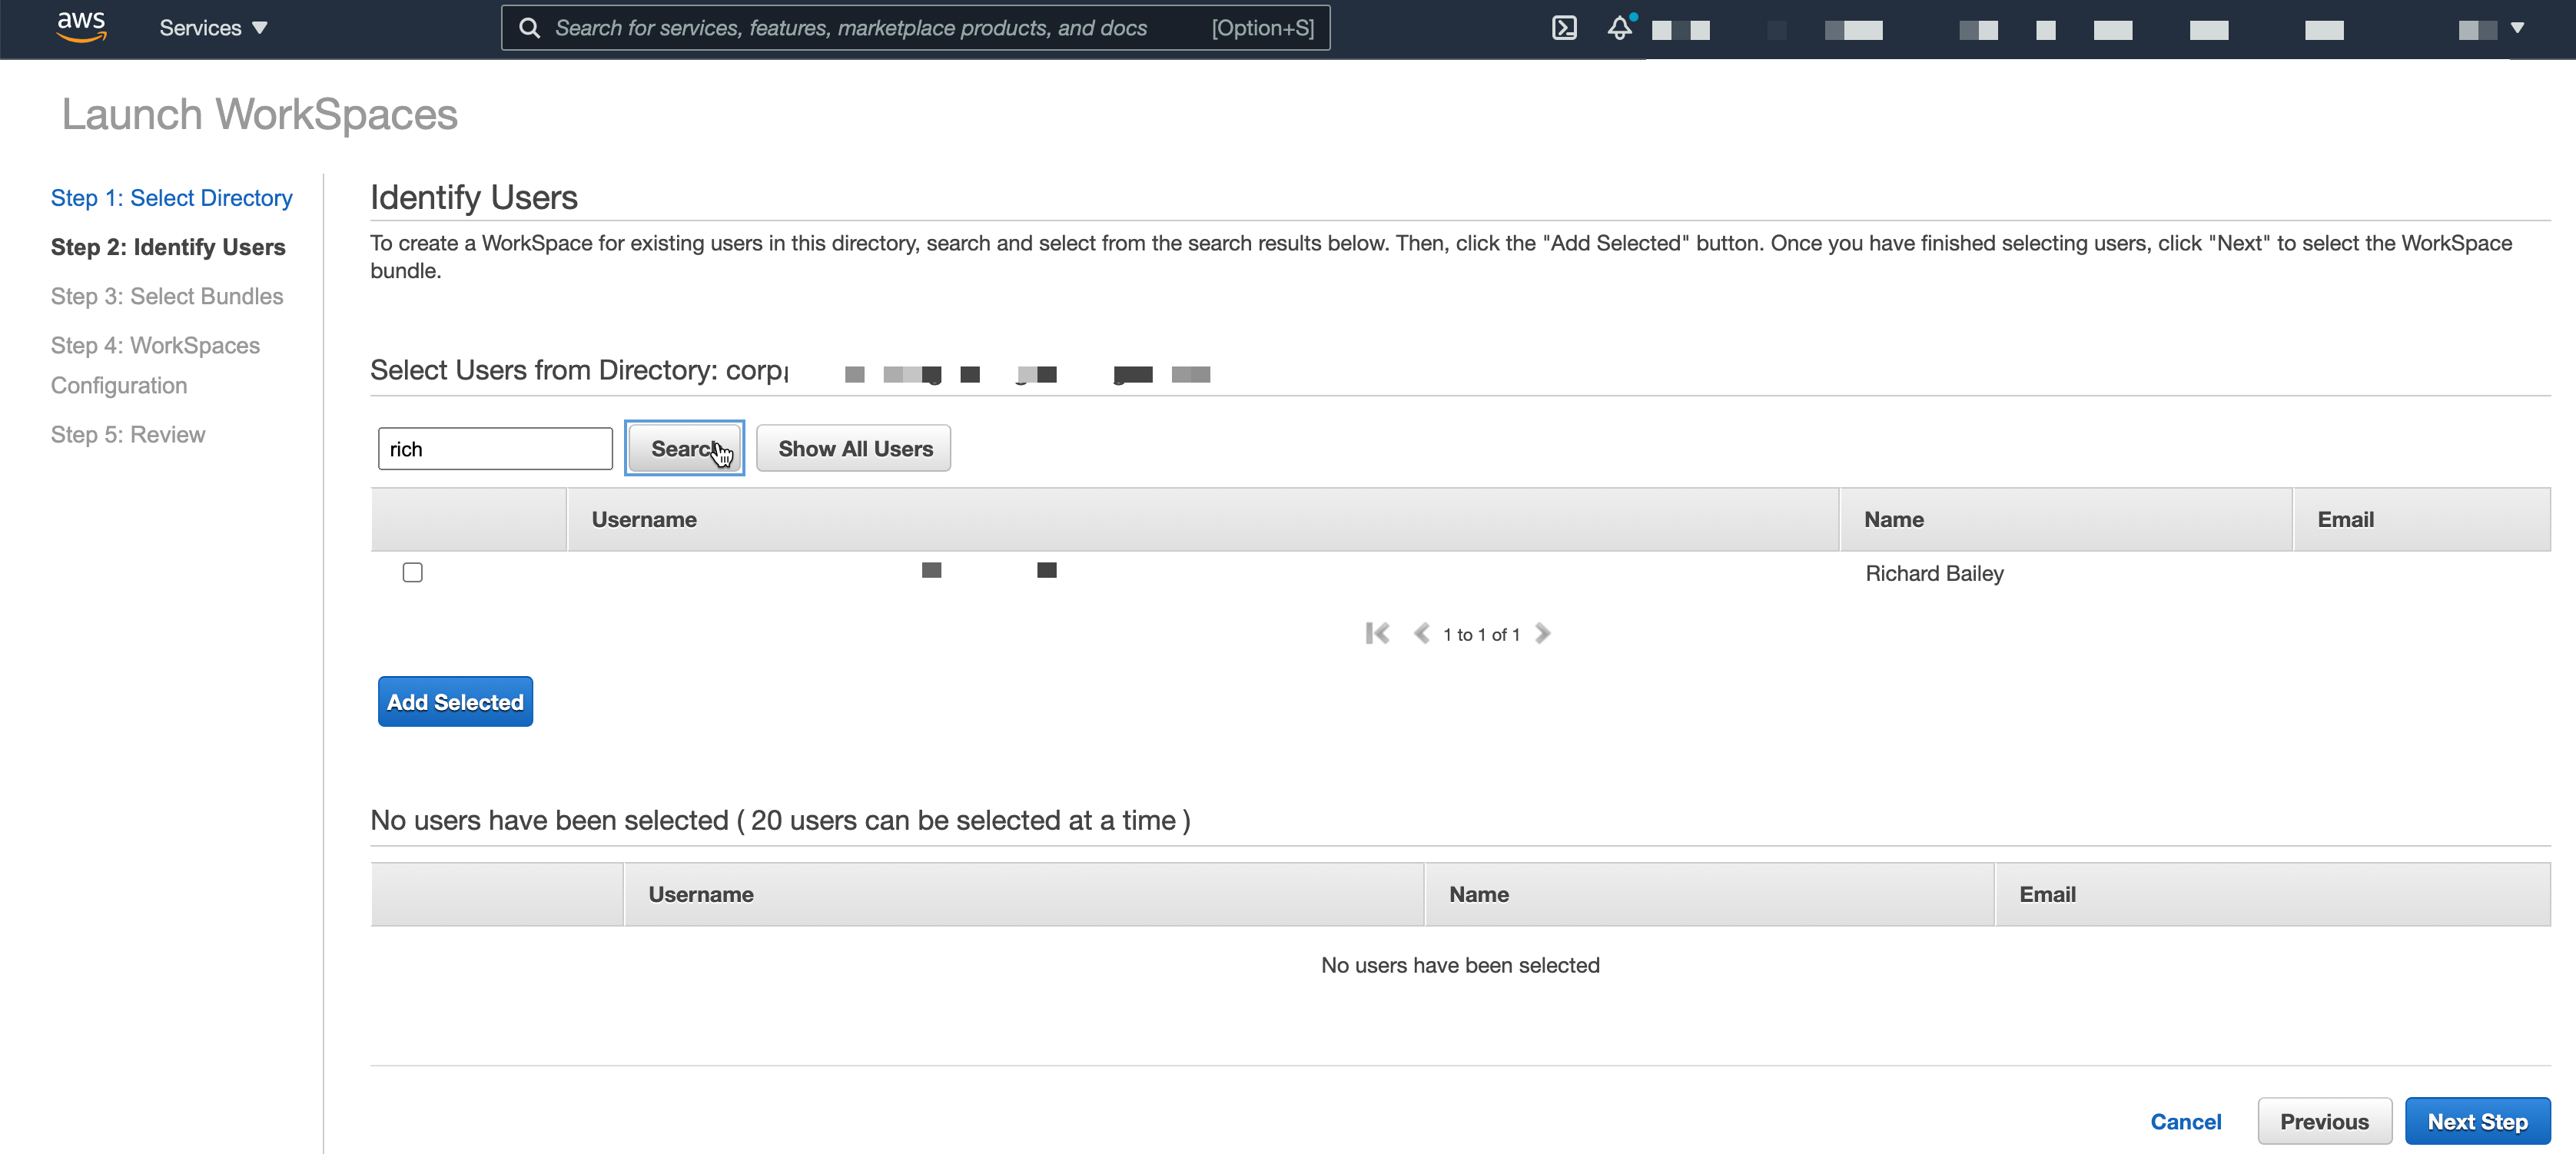
Task: Click the Richard Bailey name cell
Action: coord(1934,573)
